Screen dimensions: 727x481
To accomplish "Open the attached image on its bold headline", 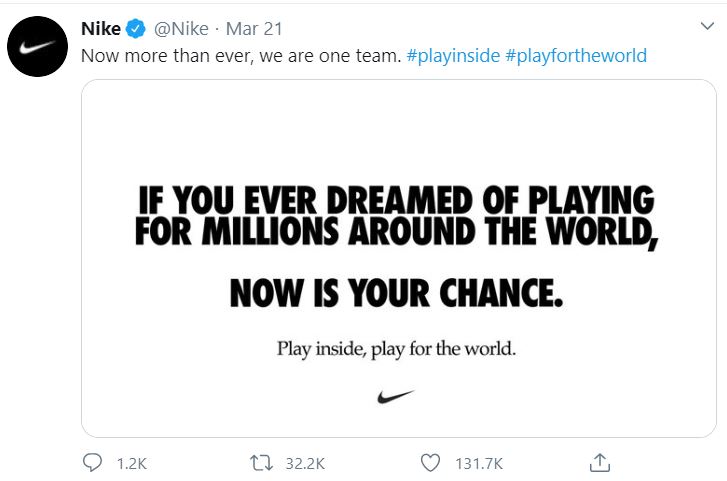I will [x=396, y=216].
